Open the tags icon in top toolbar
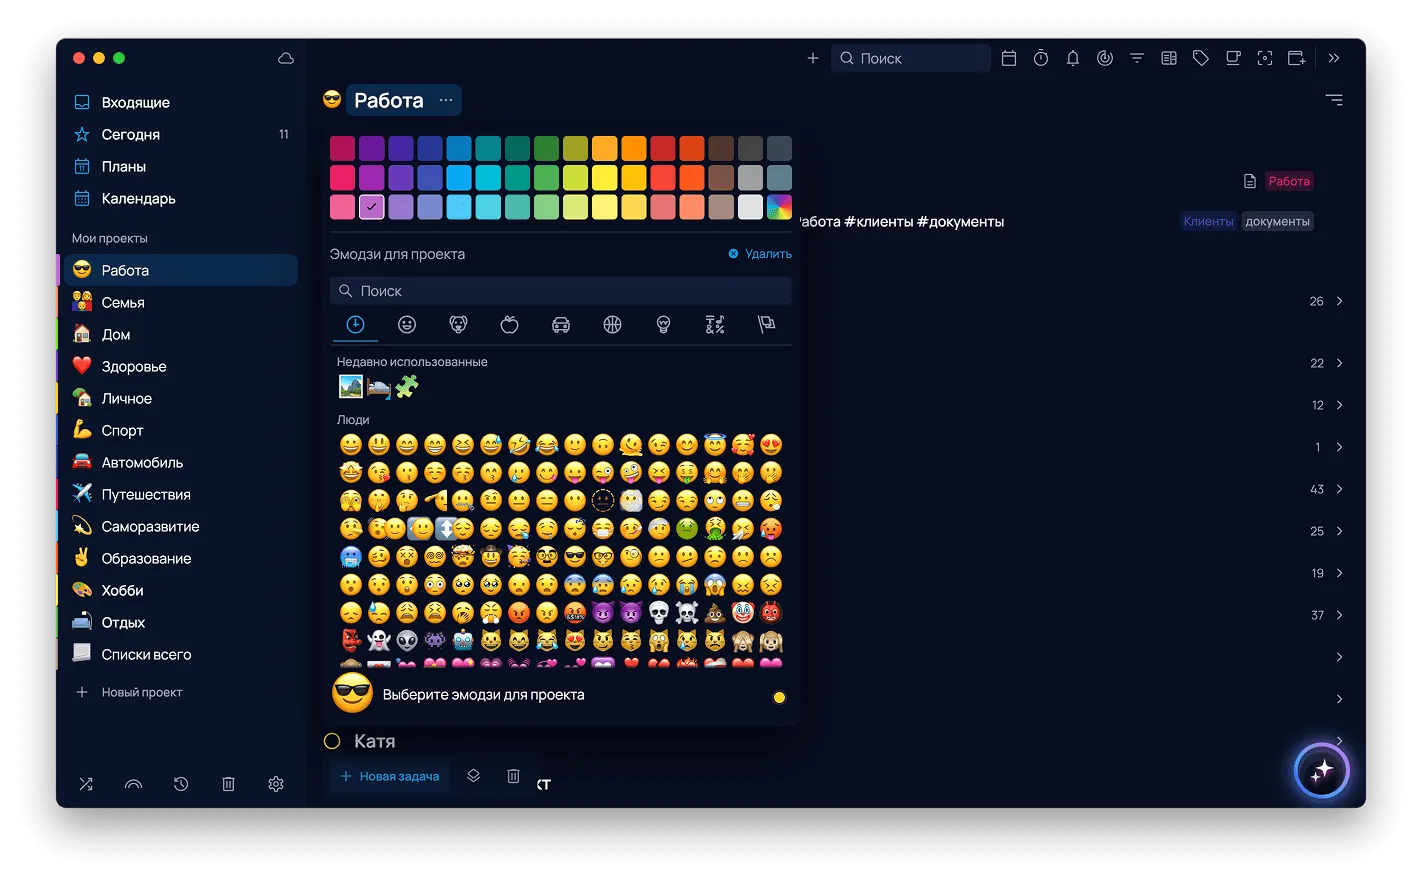Screen dimensions: 1422x882 click(1201, 58)
